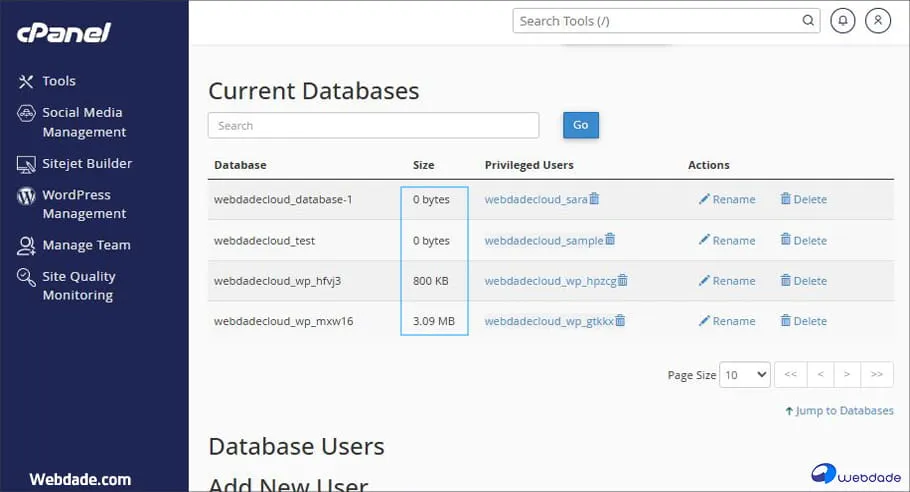Click the Database column header

pos(240,165)
